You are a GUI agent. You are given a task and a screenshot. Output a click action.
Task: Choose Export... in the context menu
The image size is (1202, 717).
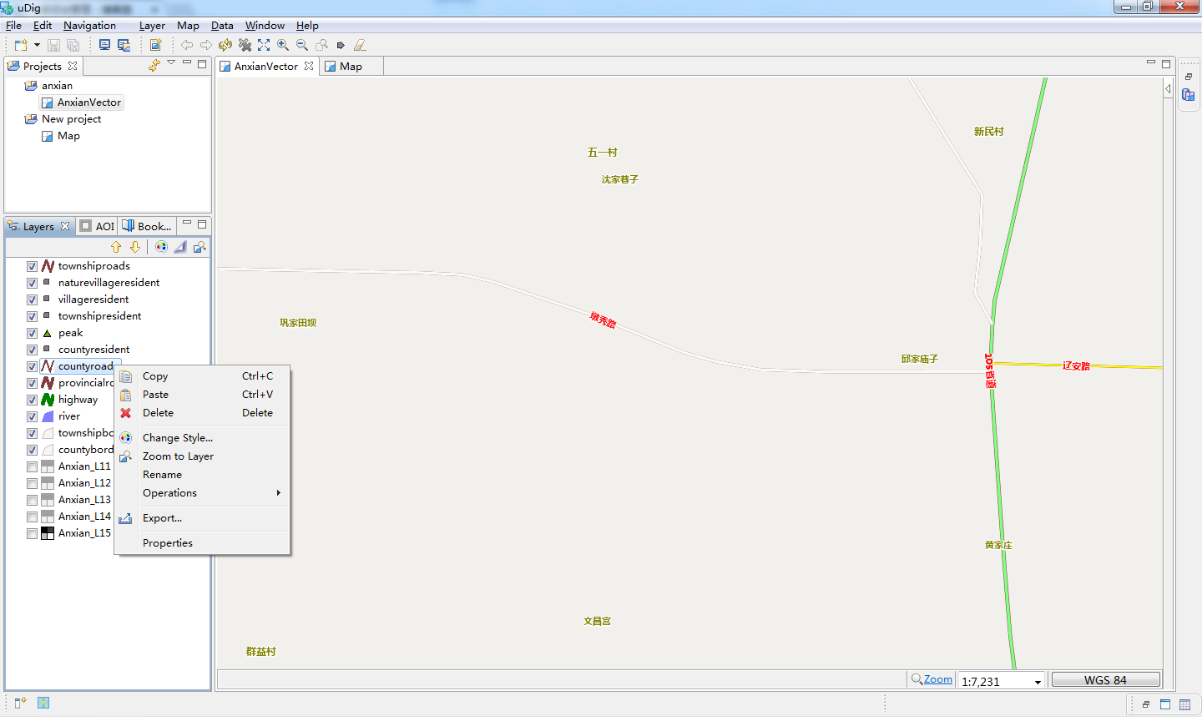(x=202, y=518)
